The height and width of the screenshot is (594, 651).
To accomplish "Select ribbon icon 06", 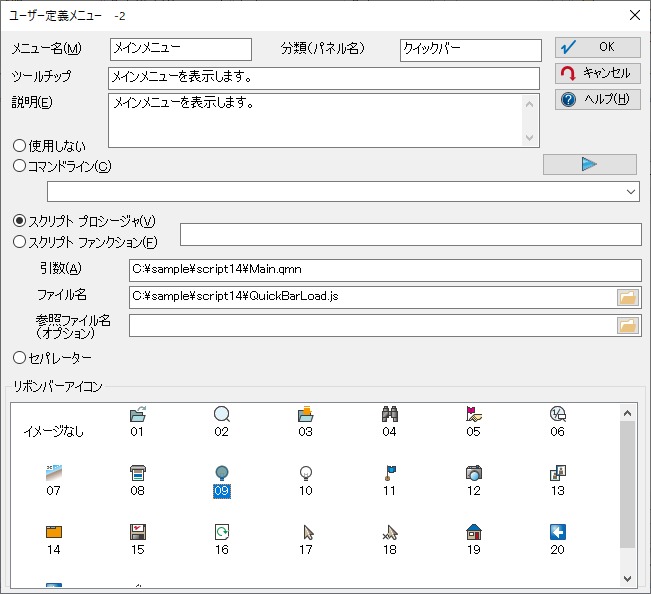I will (558, 422).
